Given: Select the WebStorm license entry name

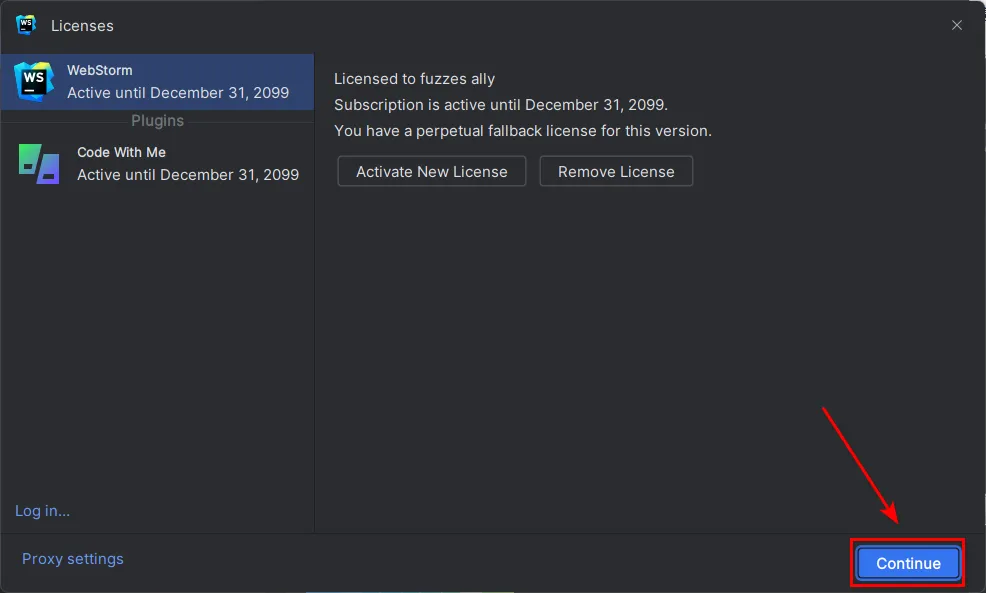Looking at the screenshot, I should 100,70.
